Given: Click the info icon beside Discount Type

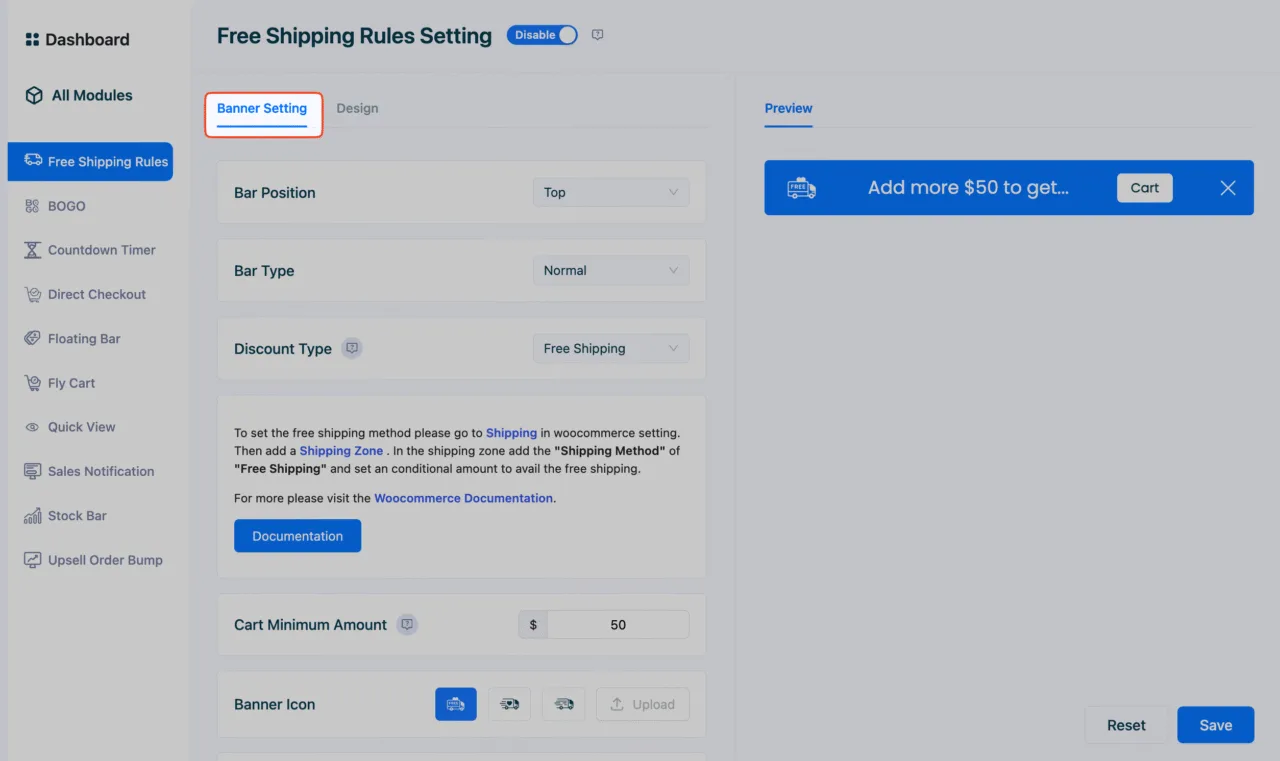Looking at the screenshot, I should [x=351, y=348].
